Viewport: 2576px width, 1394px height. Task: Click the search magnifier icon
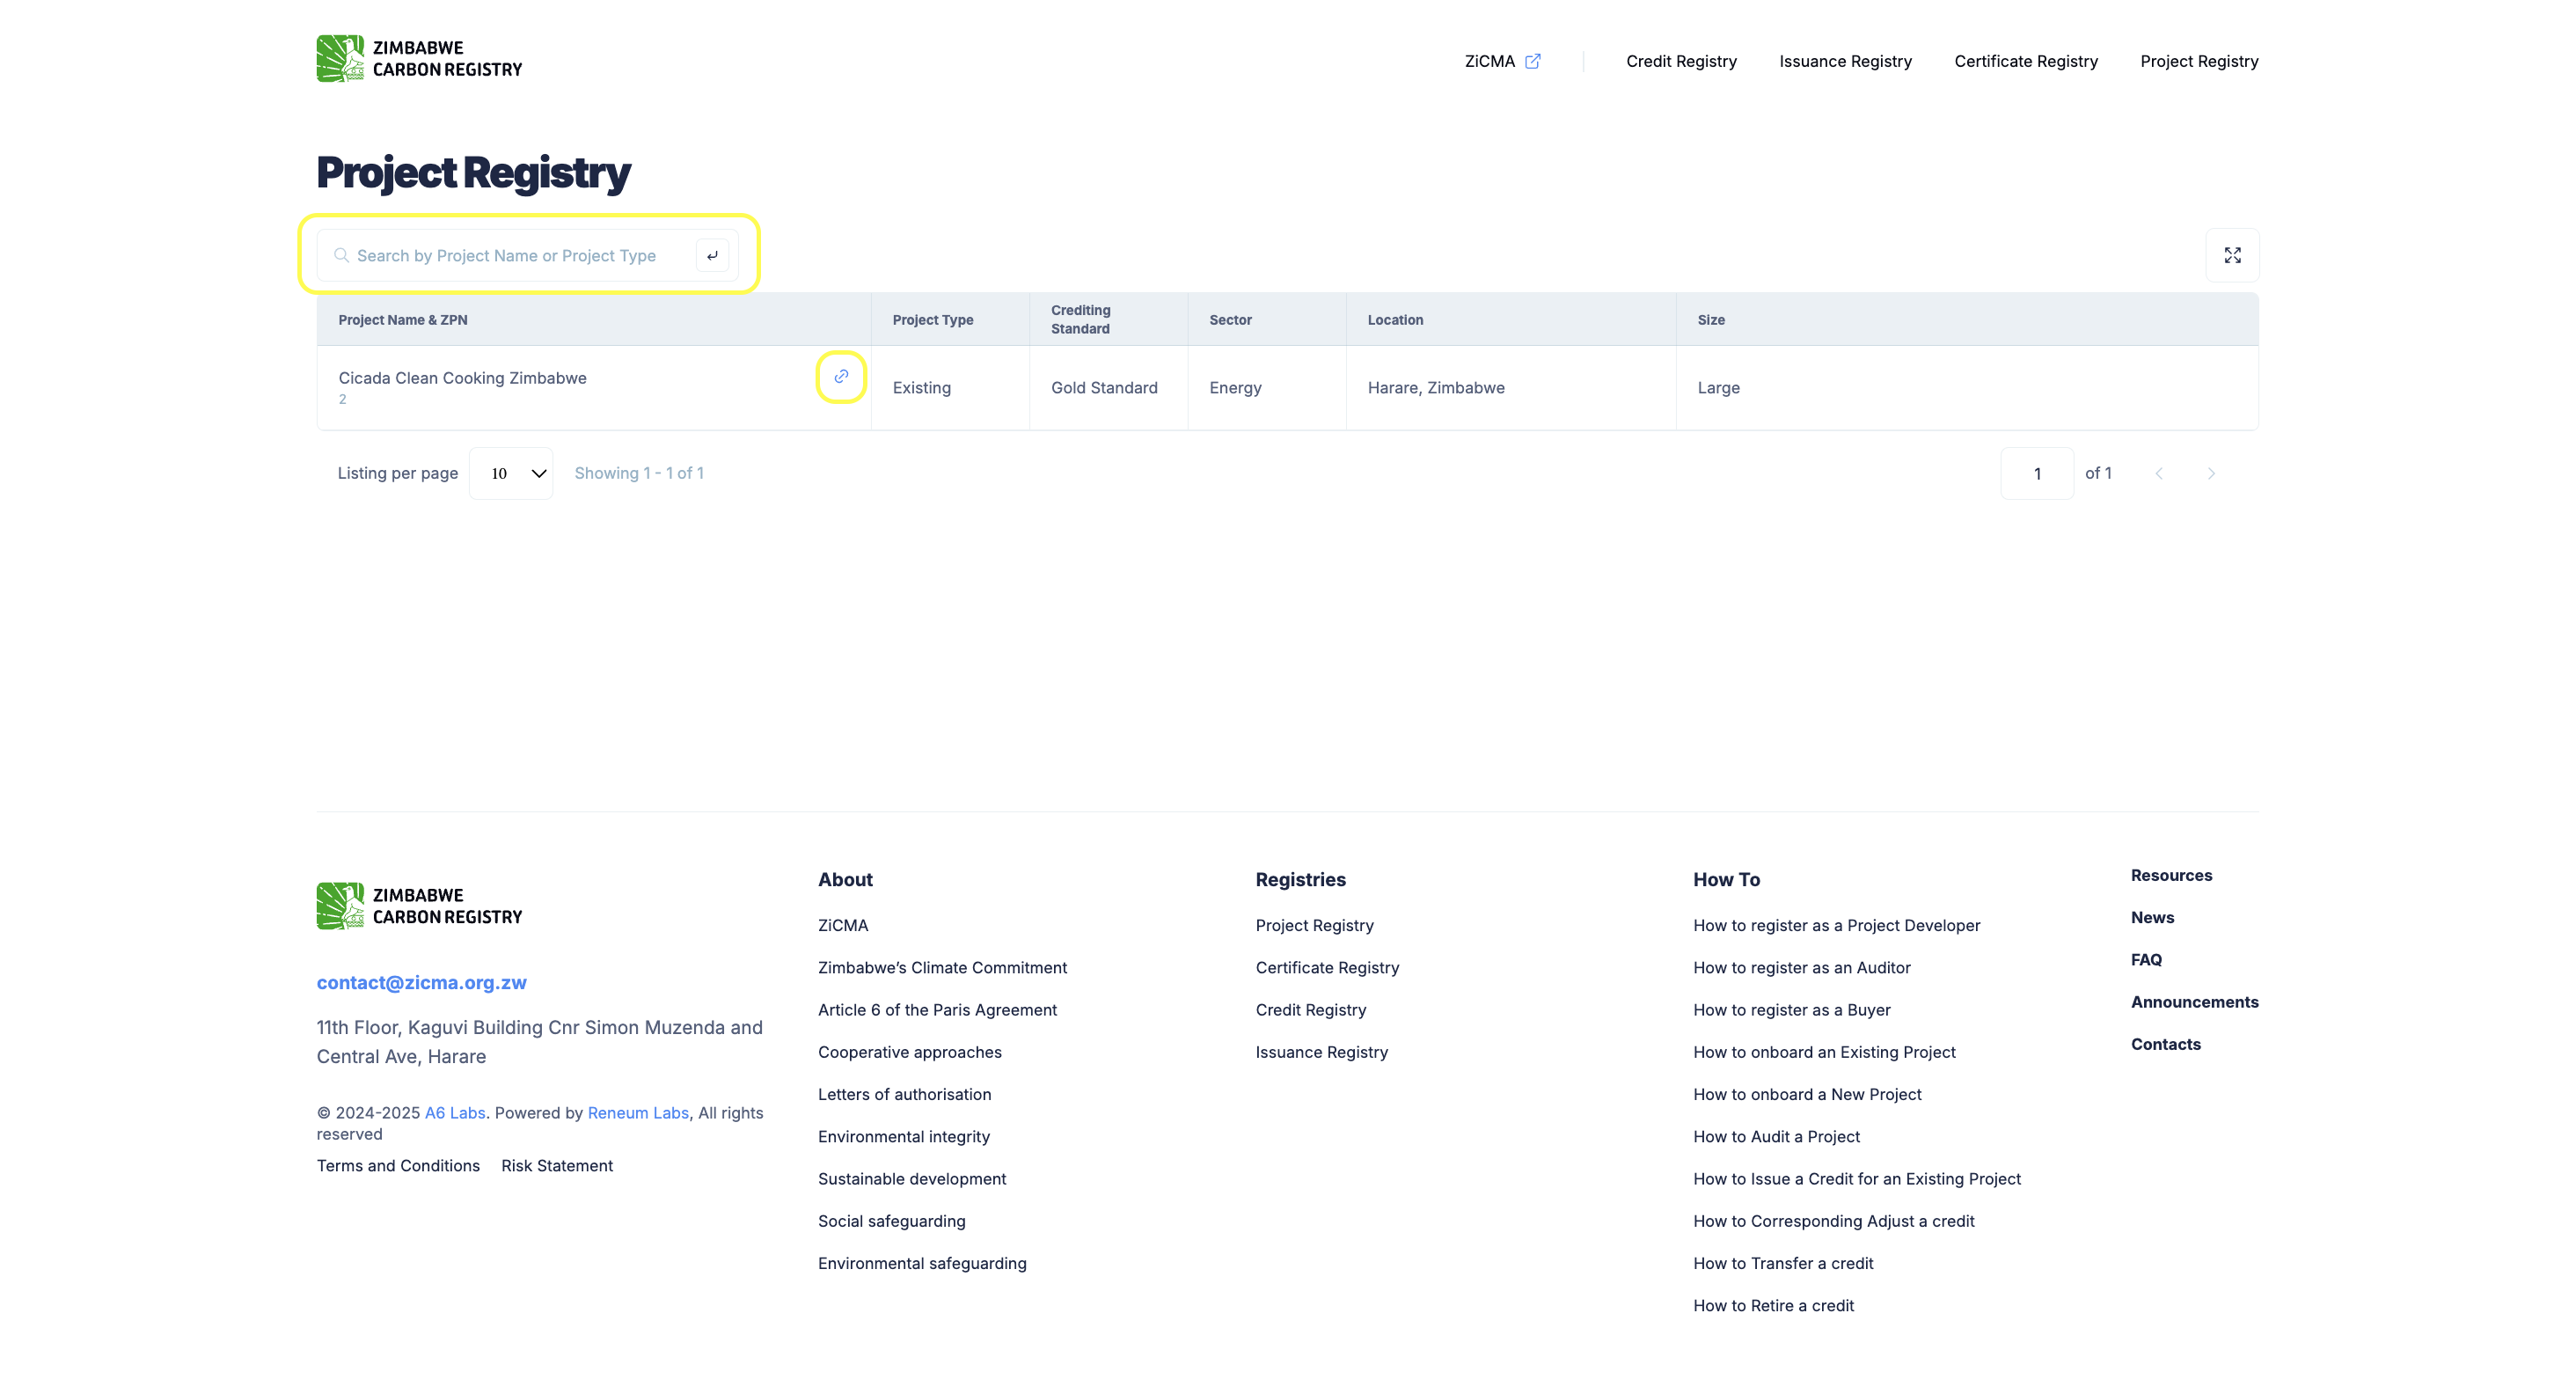[341, 255]
